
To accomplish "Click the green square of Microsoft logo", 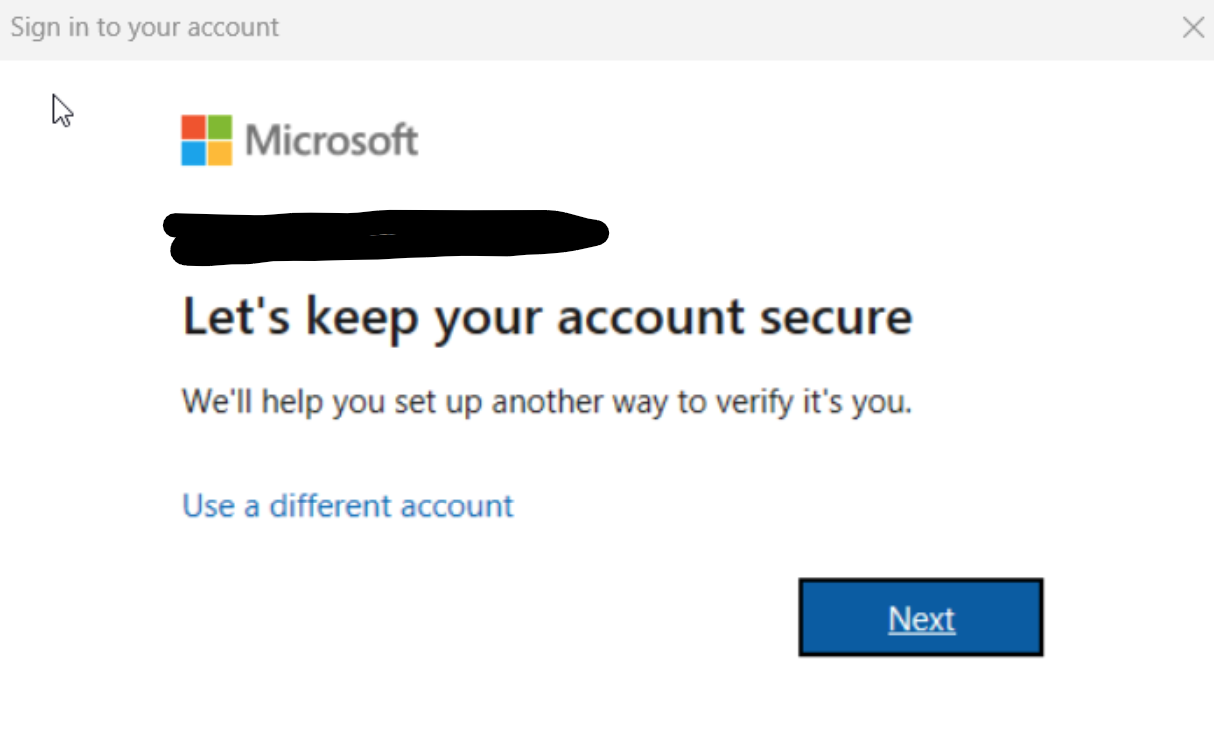I will [x=220, y=127].
